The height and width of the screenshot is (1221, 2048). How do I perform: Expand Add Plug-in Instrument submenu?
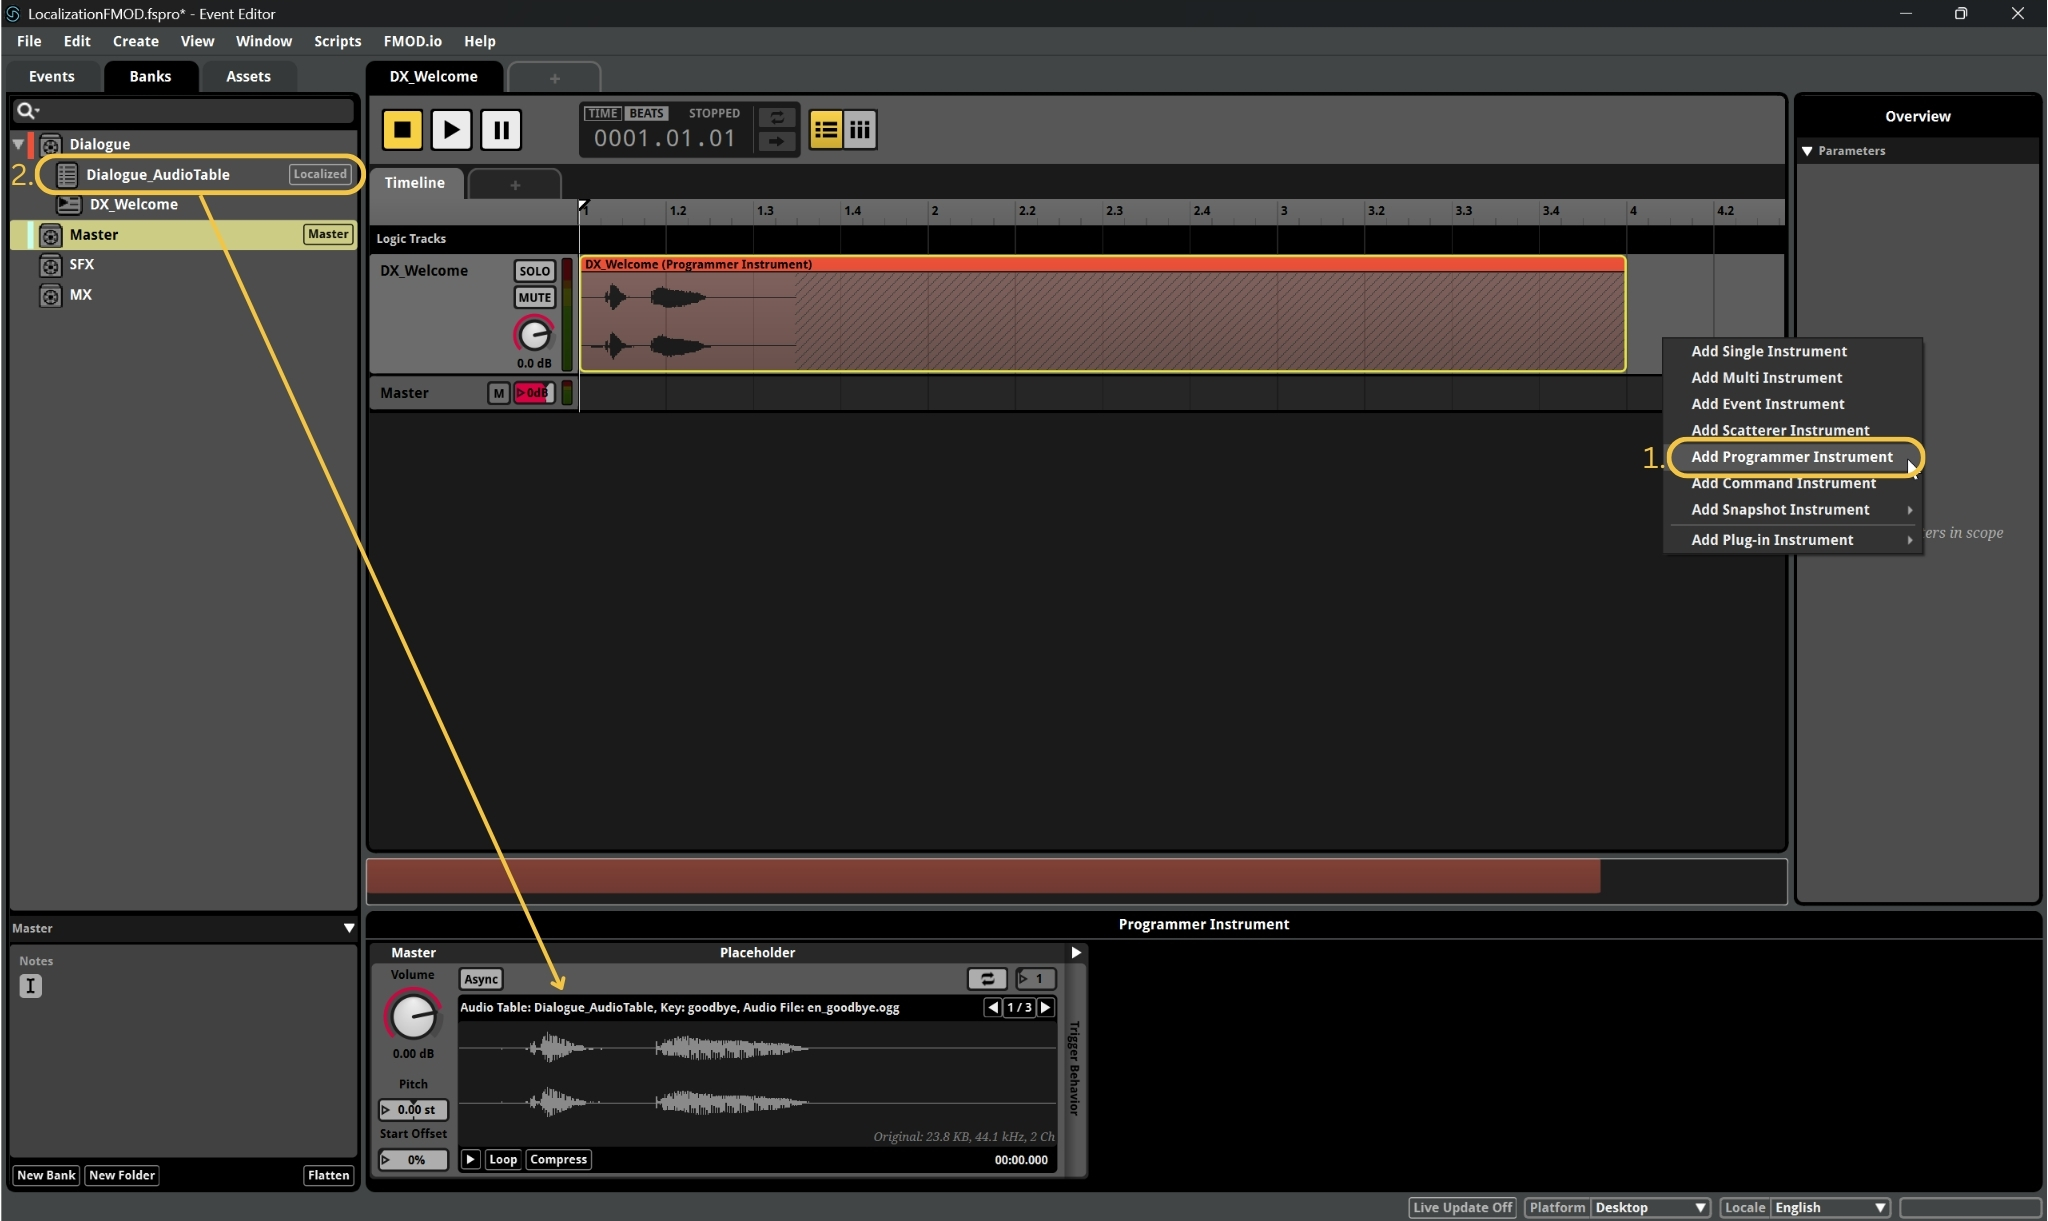(x=1792, y=540)
